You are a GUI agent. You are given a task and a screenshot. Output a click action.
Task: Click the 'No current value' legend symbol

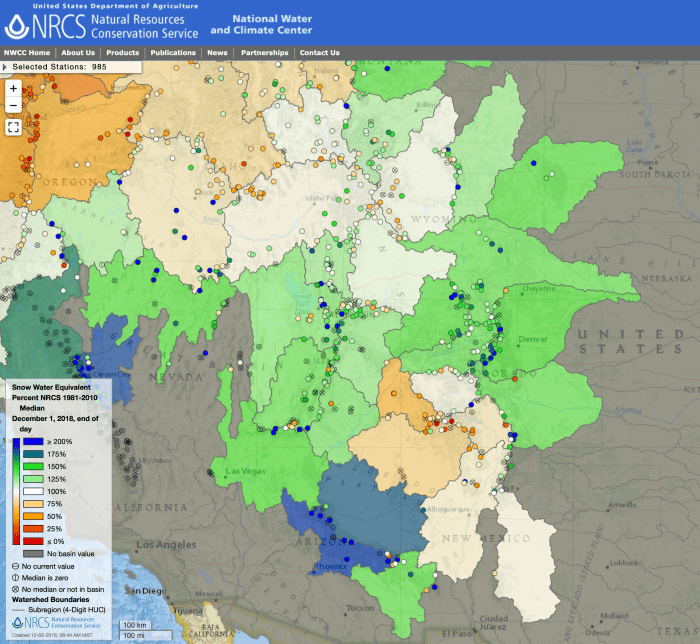coord(13,566)
